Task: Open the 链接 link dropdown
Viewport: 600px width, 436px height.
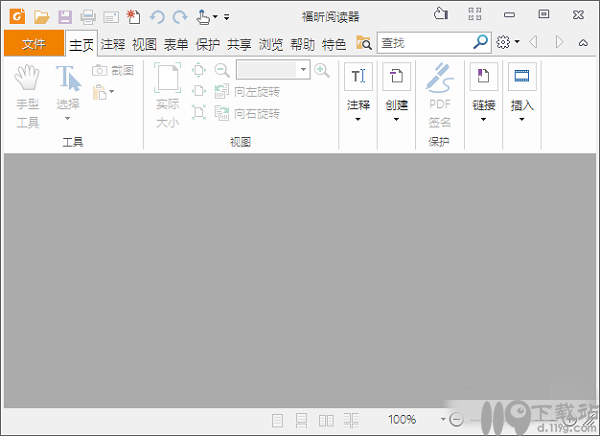Action: click(484, 92)
